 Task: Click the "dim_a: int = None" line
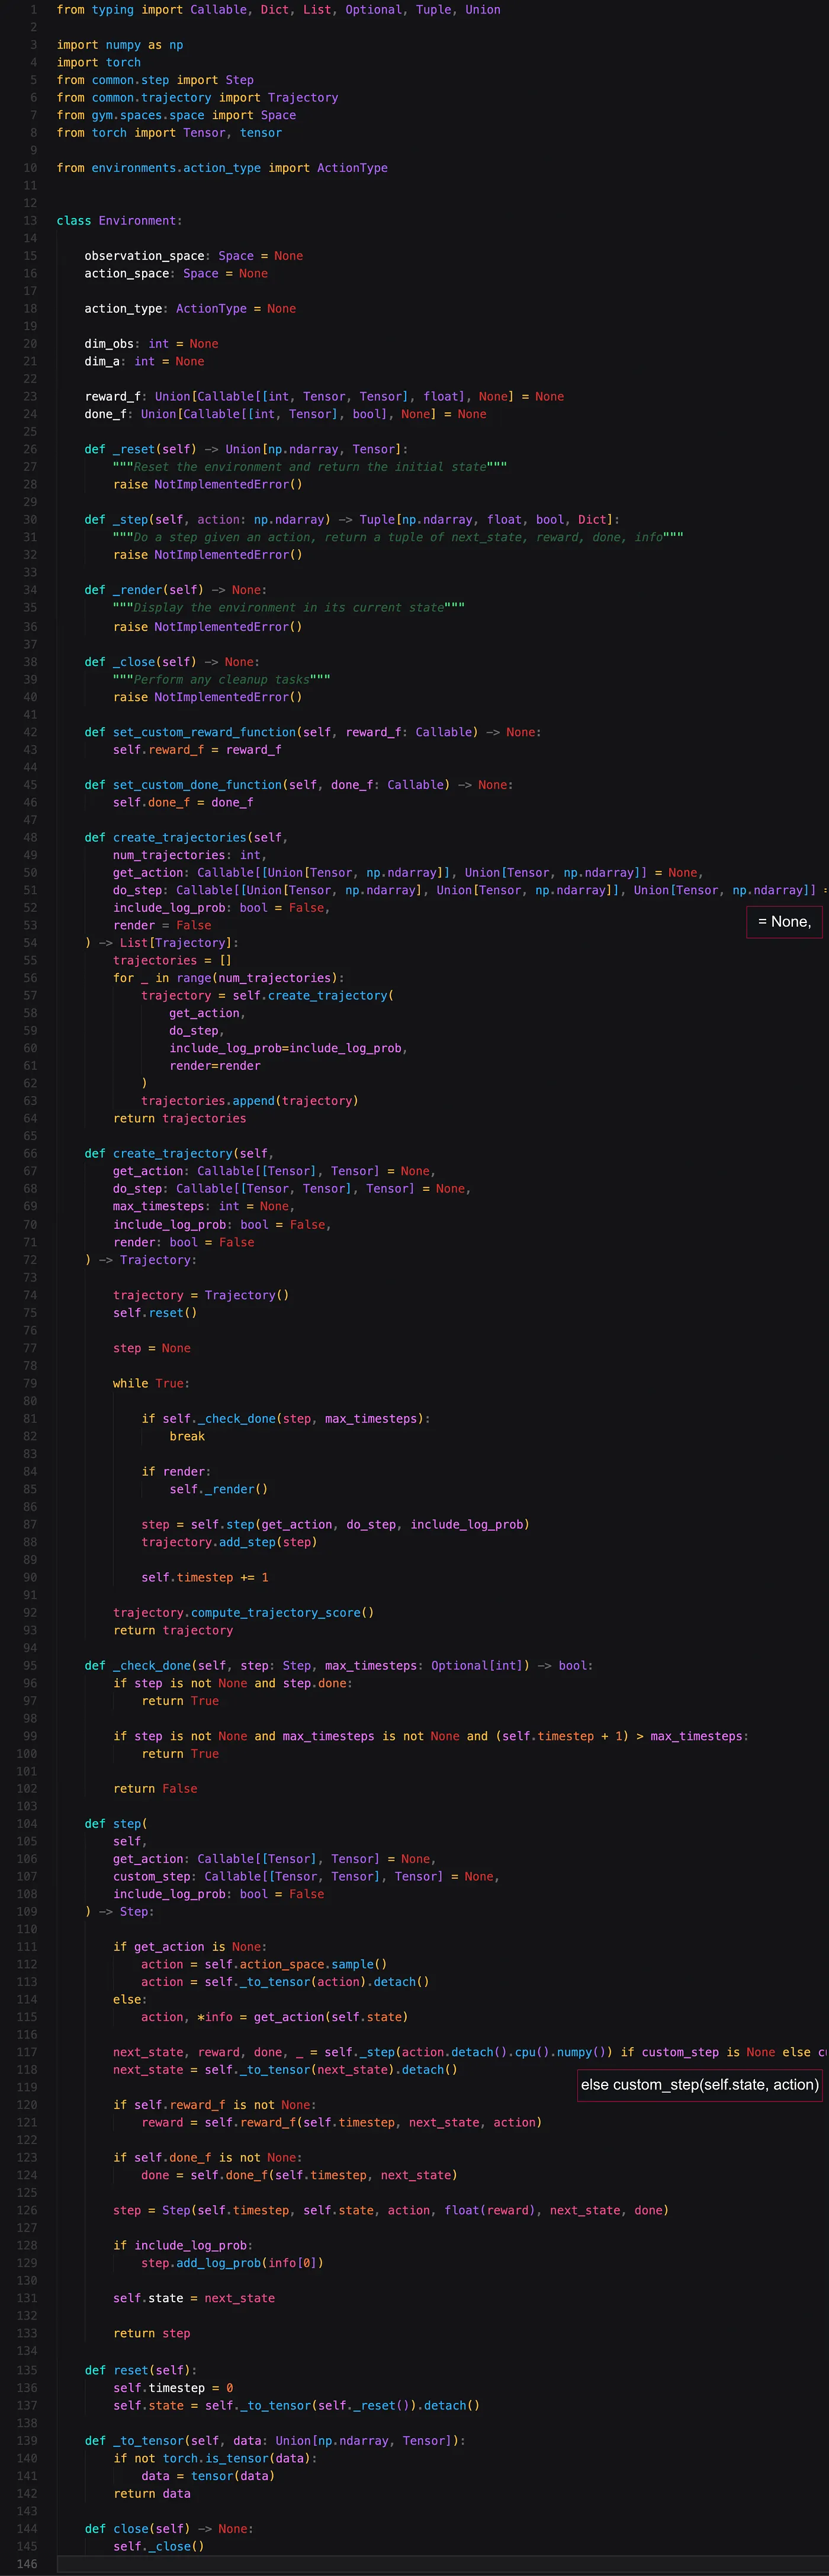point(144,362)
